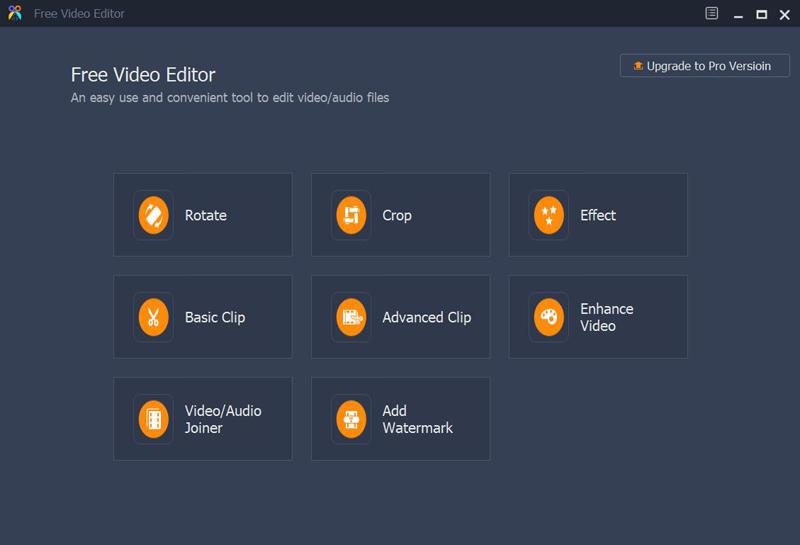This screenshot has height=545, width=800.
Task: Select the Advanced Clip text label
Action: click(x=426, y=317)
